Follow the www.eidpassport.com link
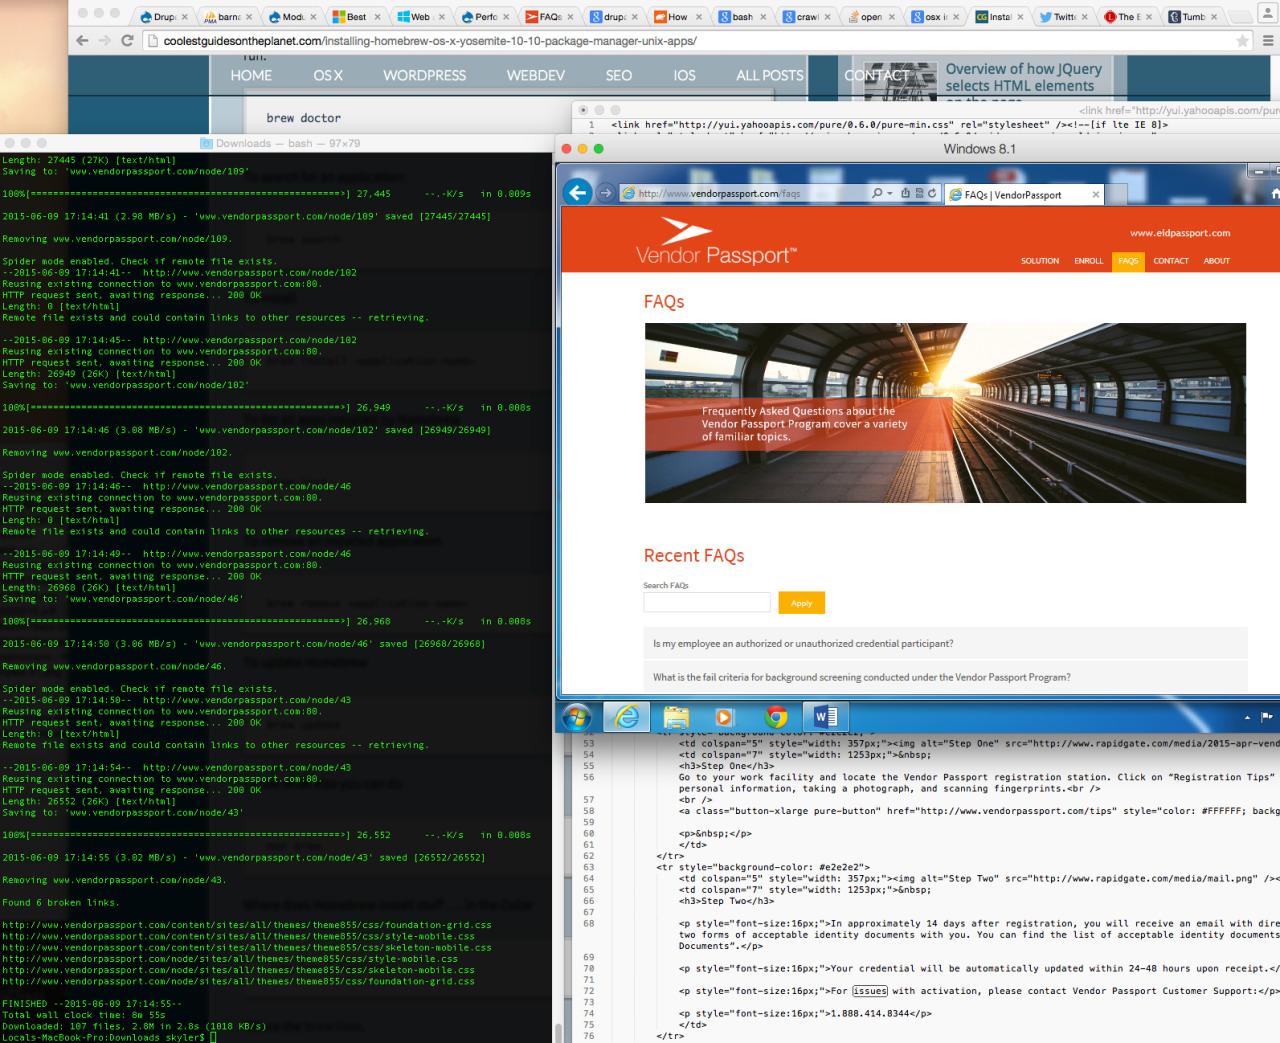1280x1043 pixels. click(1180, 233)
